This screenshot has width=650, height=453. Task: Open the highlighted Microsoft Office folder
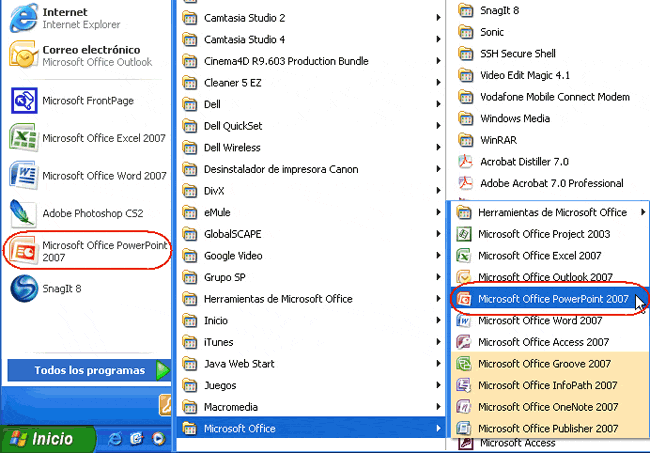(239, 429)
